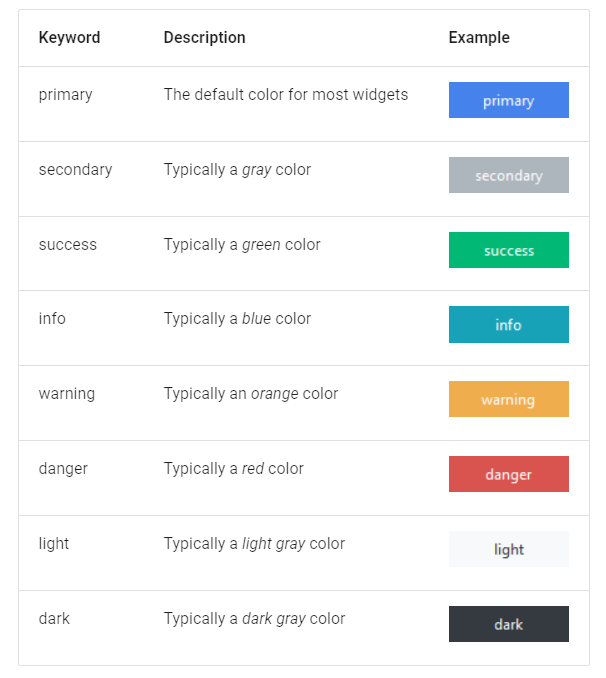The width and height of the screenshot is (606, 678).
Task: Click the blue primary example button
Action: 509,100
